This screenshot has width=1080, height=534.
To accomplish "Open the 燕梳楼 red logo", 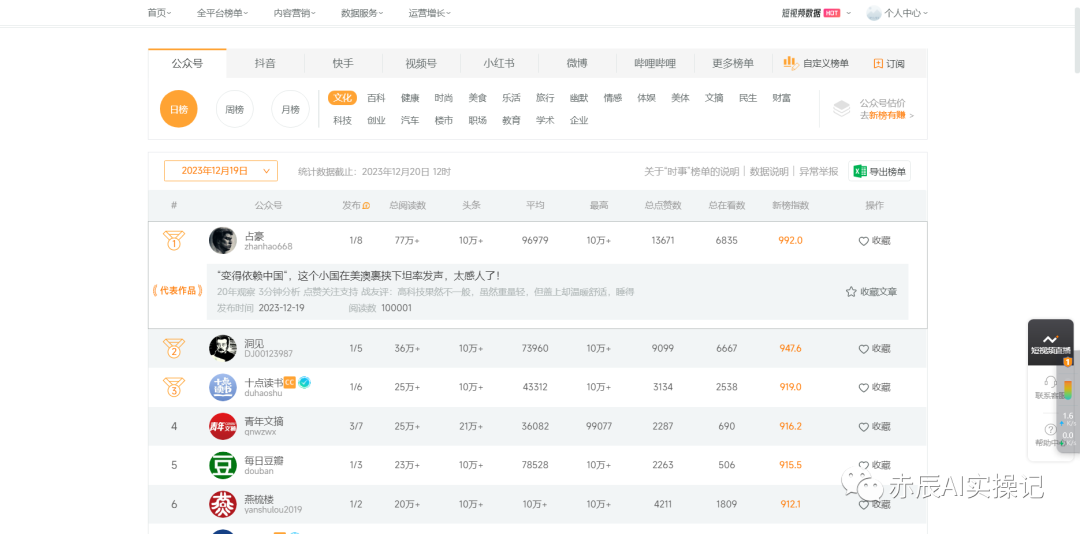I will click(x=222, y=504).
